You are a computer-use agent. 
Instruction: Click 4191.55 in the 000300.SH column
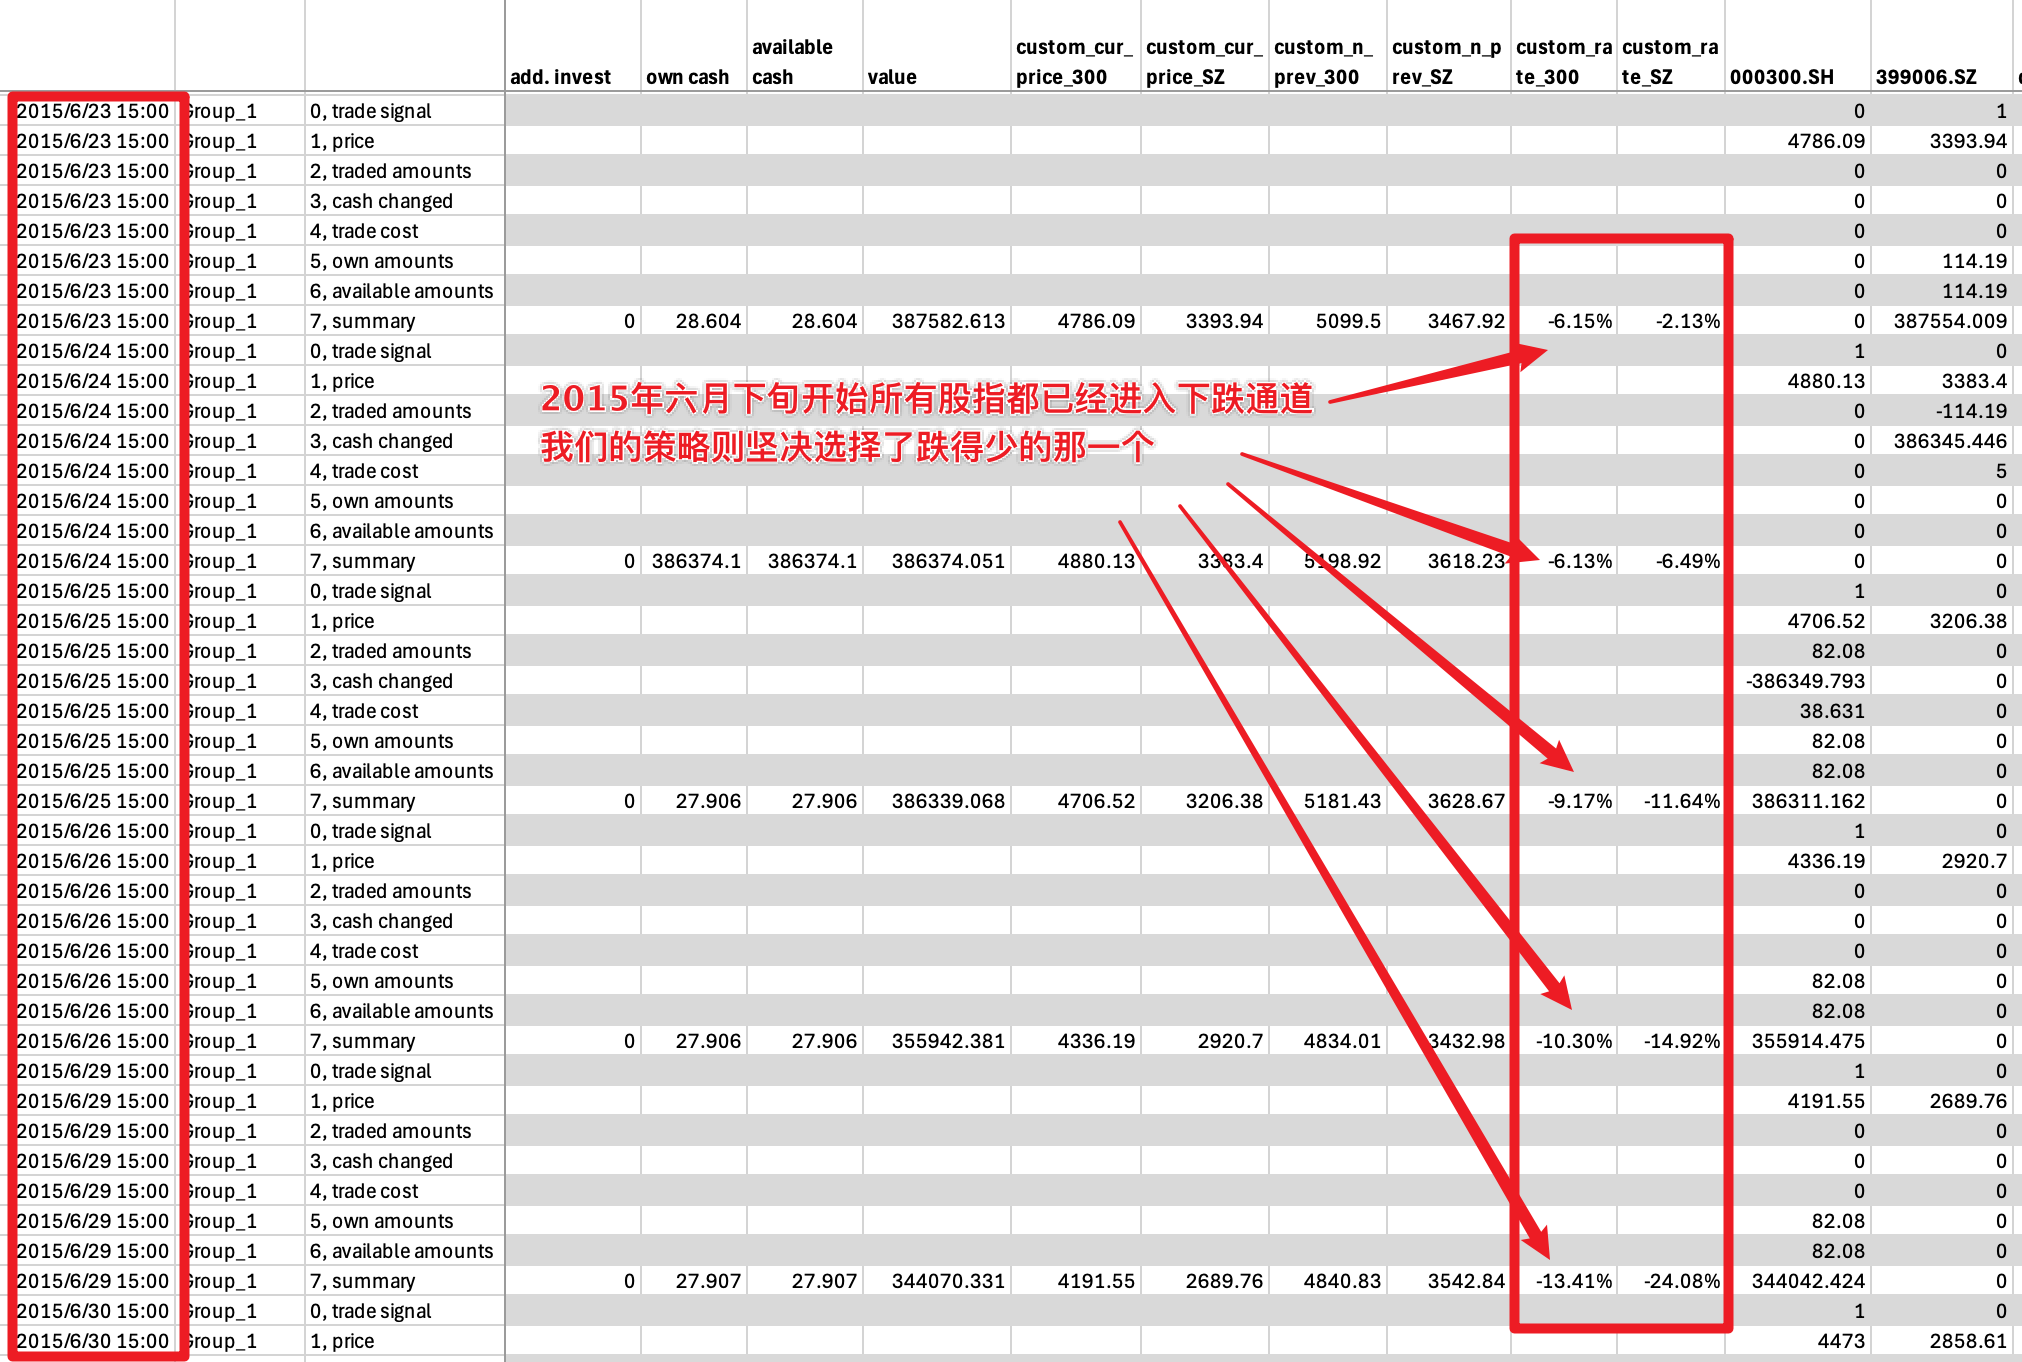click(x=1826, y=1101)
